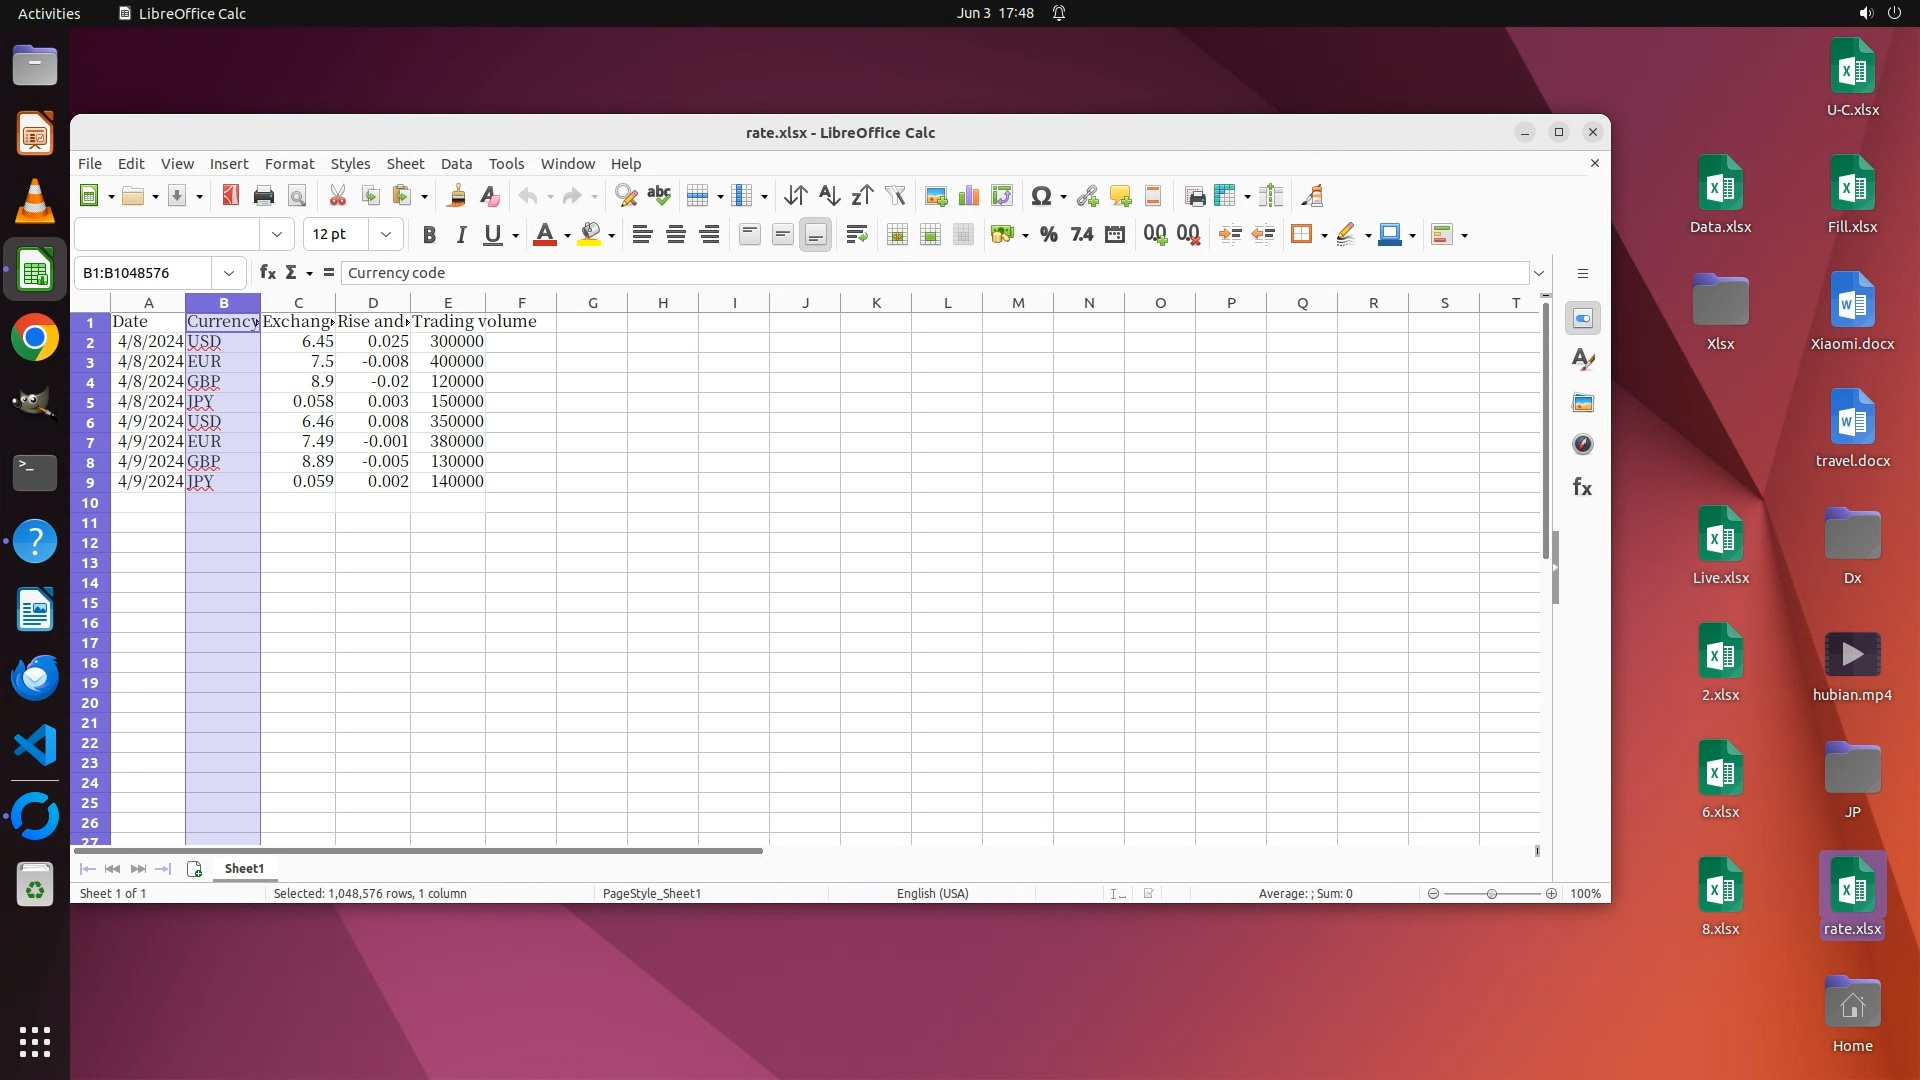Click the Sort Ascending icon
Screen dimensions: 1920x1080
coord(829,196)
